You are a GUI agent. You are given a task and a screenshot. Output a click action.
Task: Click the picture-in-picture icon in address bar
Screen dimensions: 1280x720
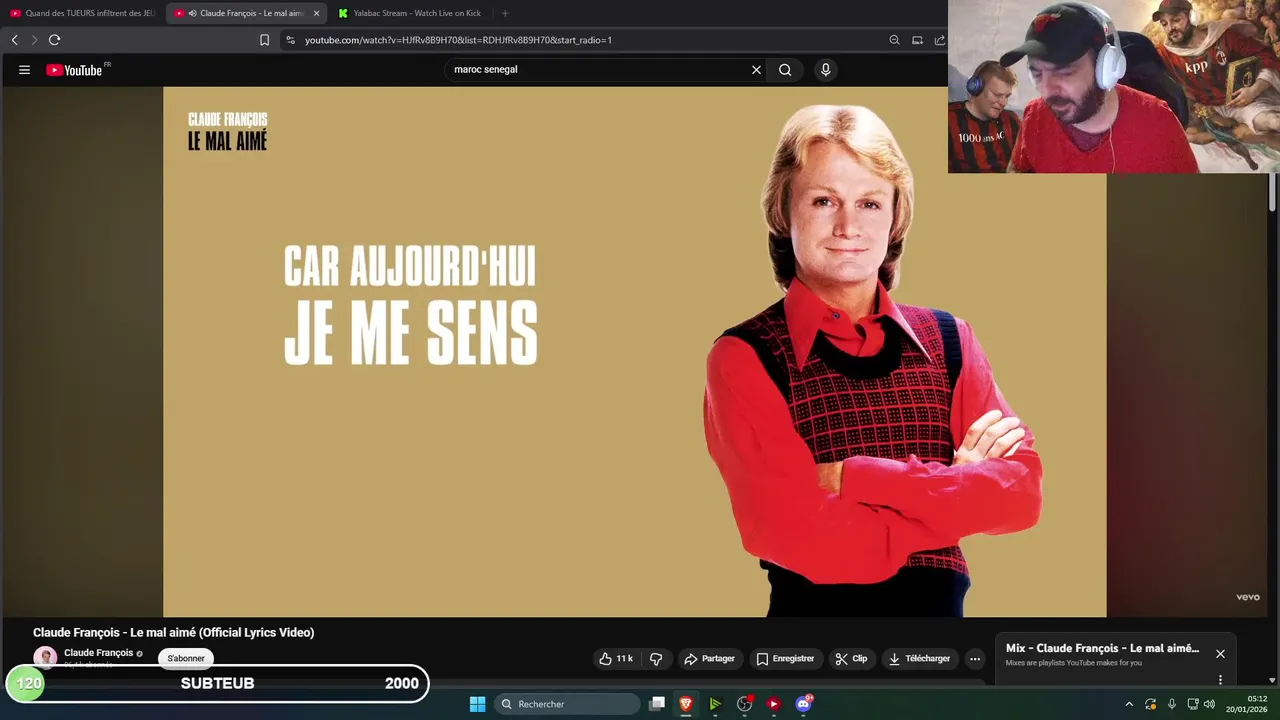[x=917, y=40]
